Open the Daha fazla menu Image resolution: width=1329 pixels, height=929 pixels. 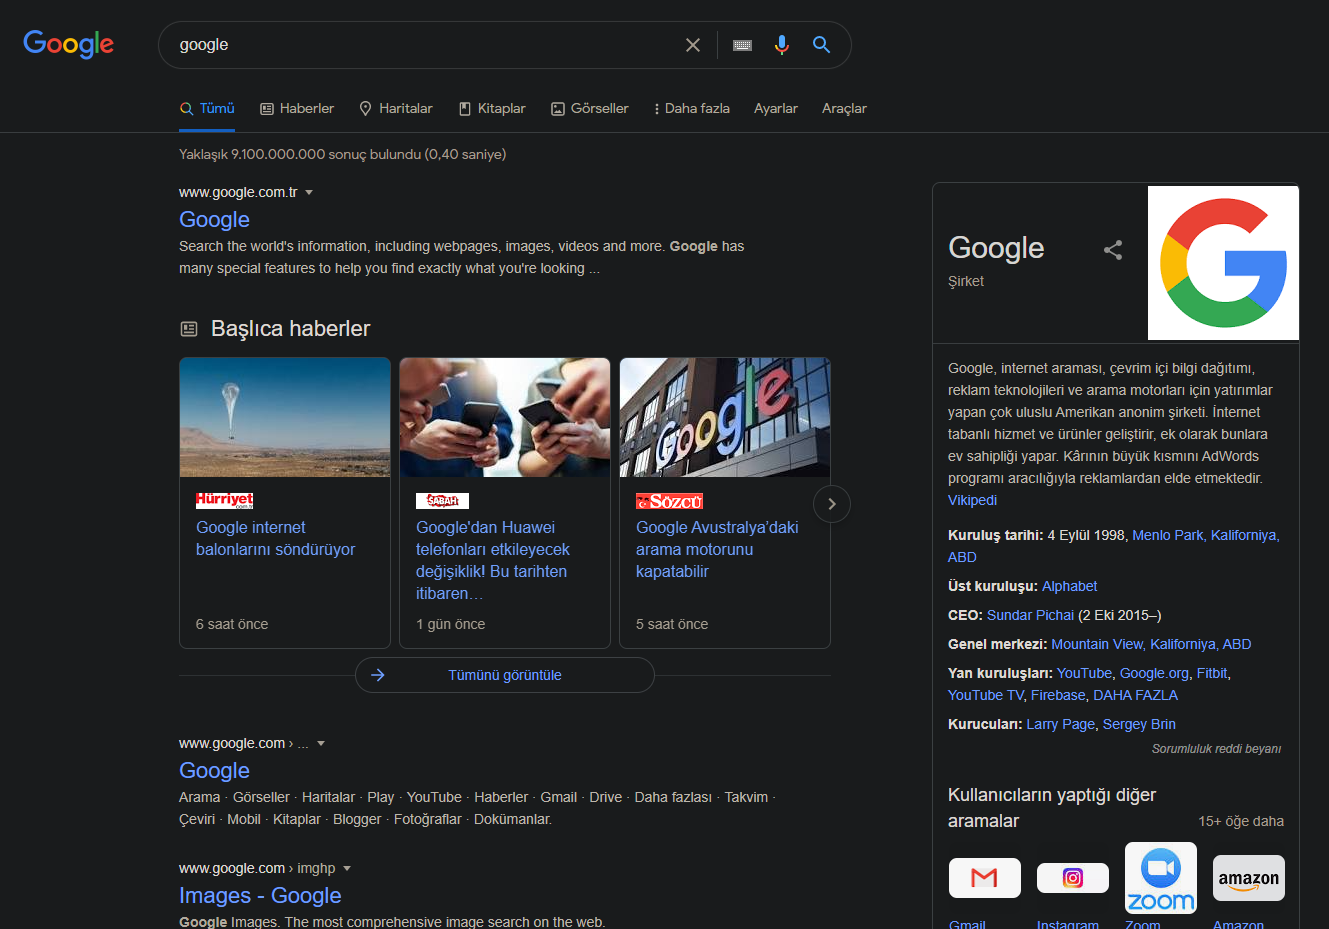point(691,108)
